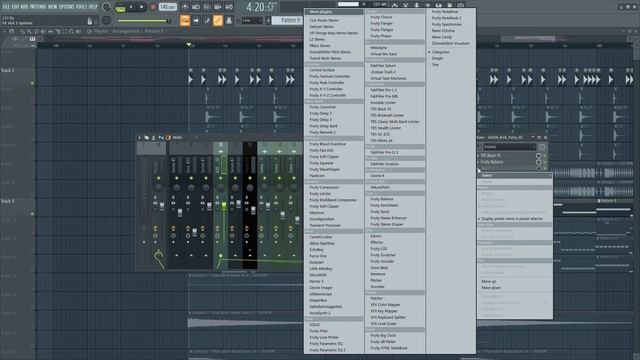Select Track 9 header in the playlist
Image resolution: width=640 pixels, height=360 pixels.
tap(18, 207)
